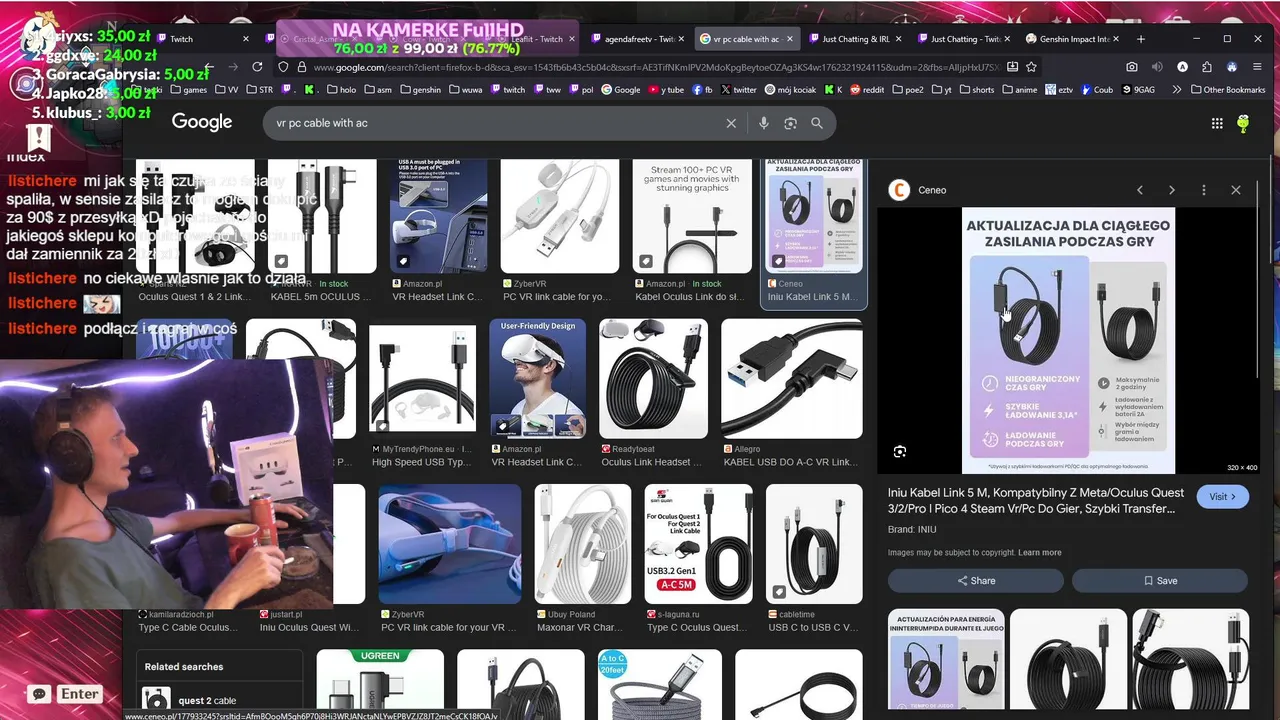Go to next image in the Ceneo panel
Image resolution: width=1280 pixels, height=720 pixels.
[x=1172, y=190]
